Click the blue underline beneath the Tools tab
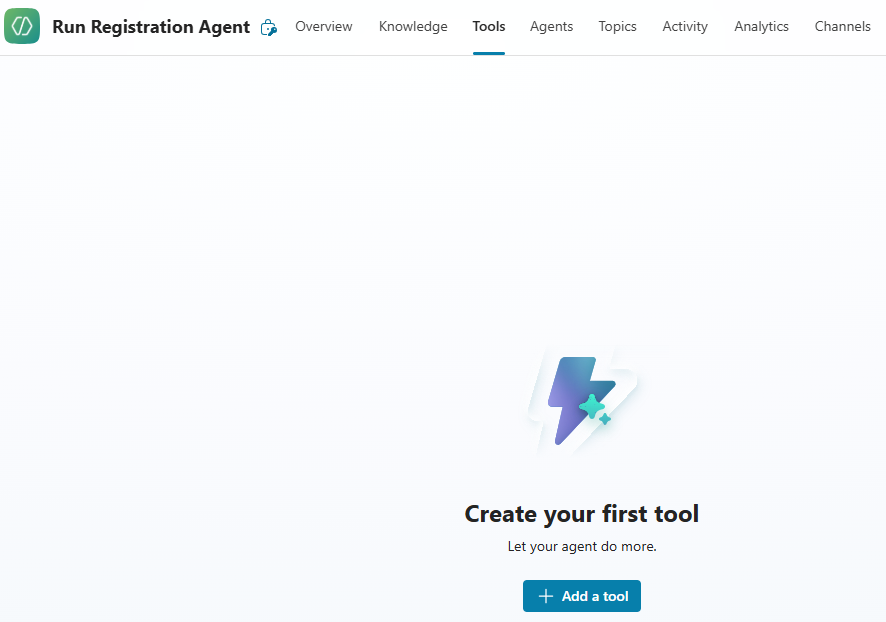The width and height of the screenshot is (886, 622). pyautogui.click(x=489, y=53)
